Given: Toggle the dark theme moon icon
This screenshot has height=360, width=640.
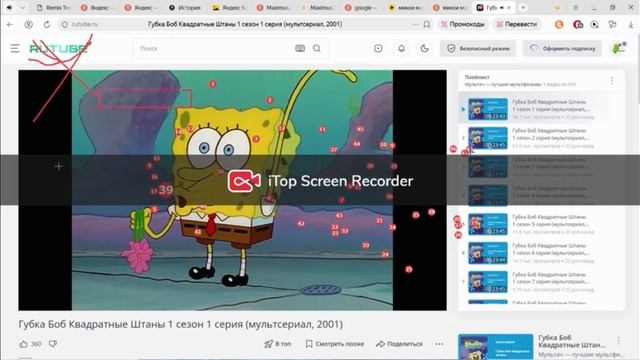Looking at the screenshot, I should coord(424,49).
